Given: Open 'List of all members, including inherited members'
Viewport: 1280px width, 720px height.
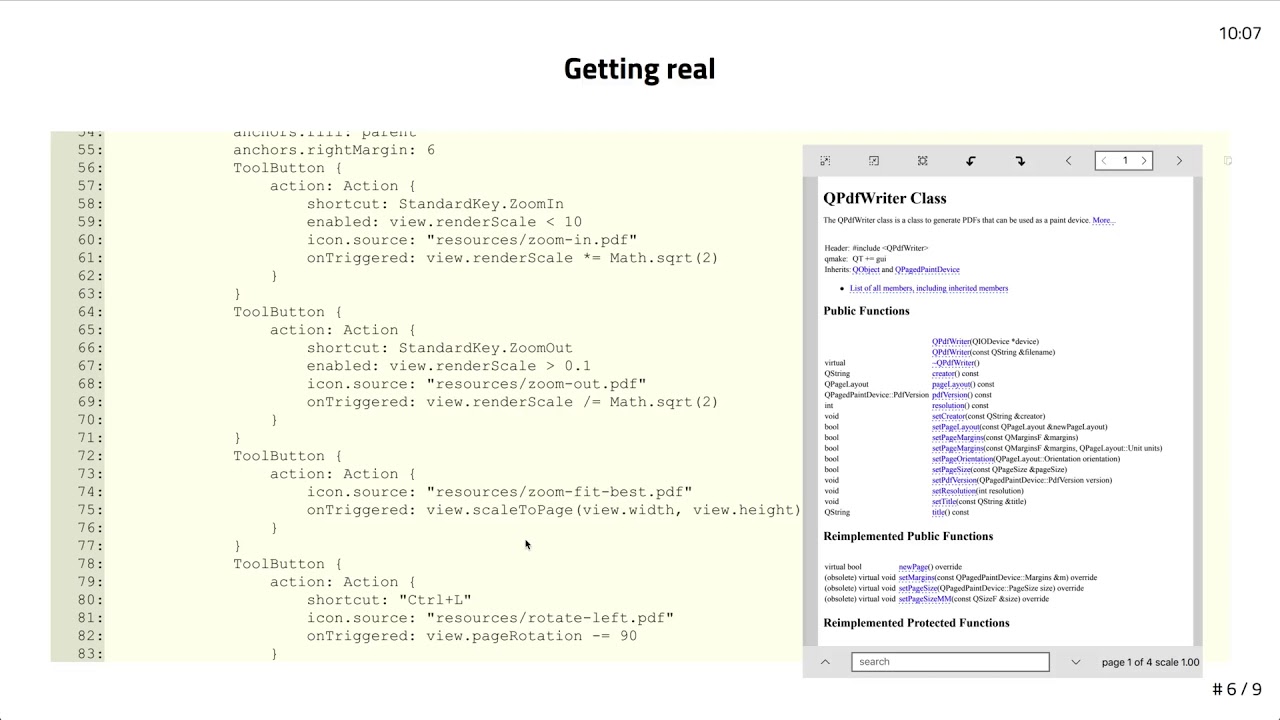Looking at the screenshot, I should pyautogui.click(x=929, y=288).
